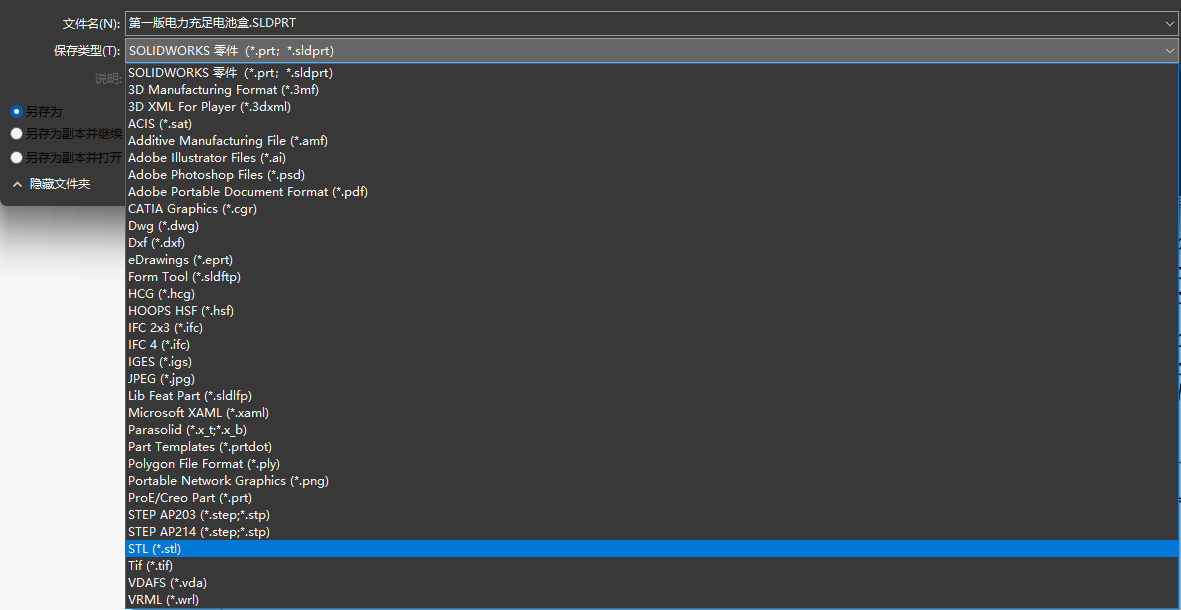This screenshot has height=610, width=1181.
Task: Select STEP AP203 (*.step;*.stp)
Action: point(652,514)
